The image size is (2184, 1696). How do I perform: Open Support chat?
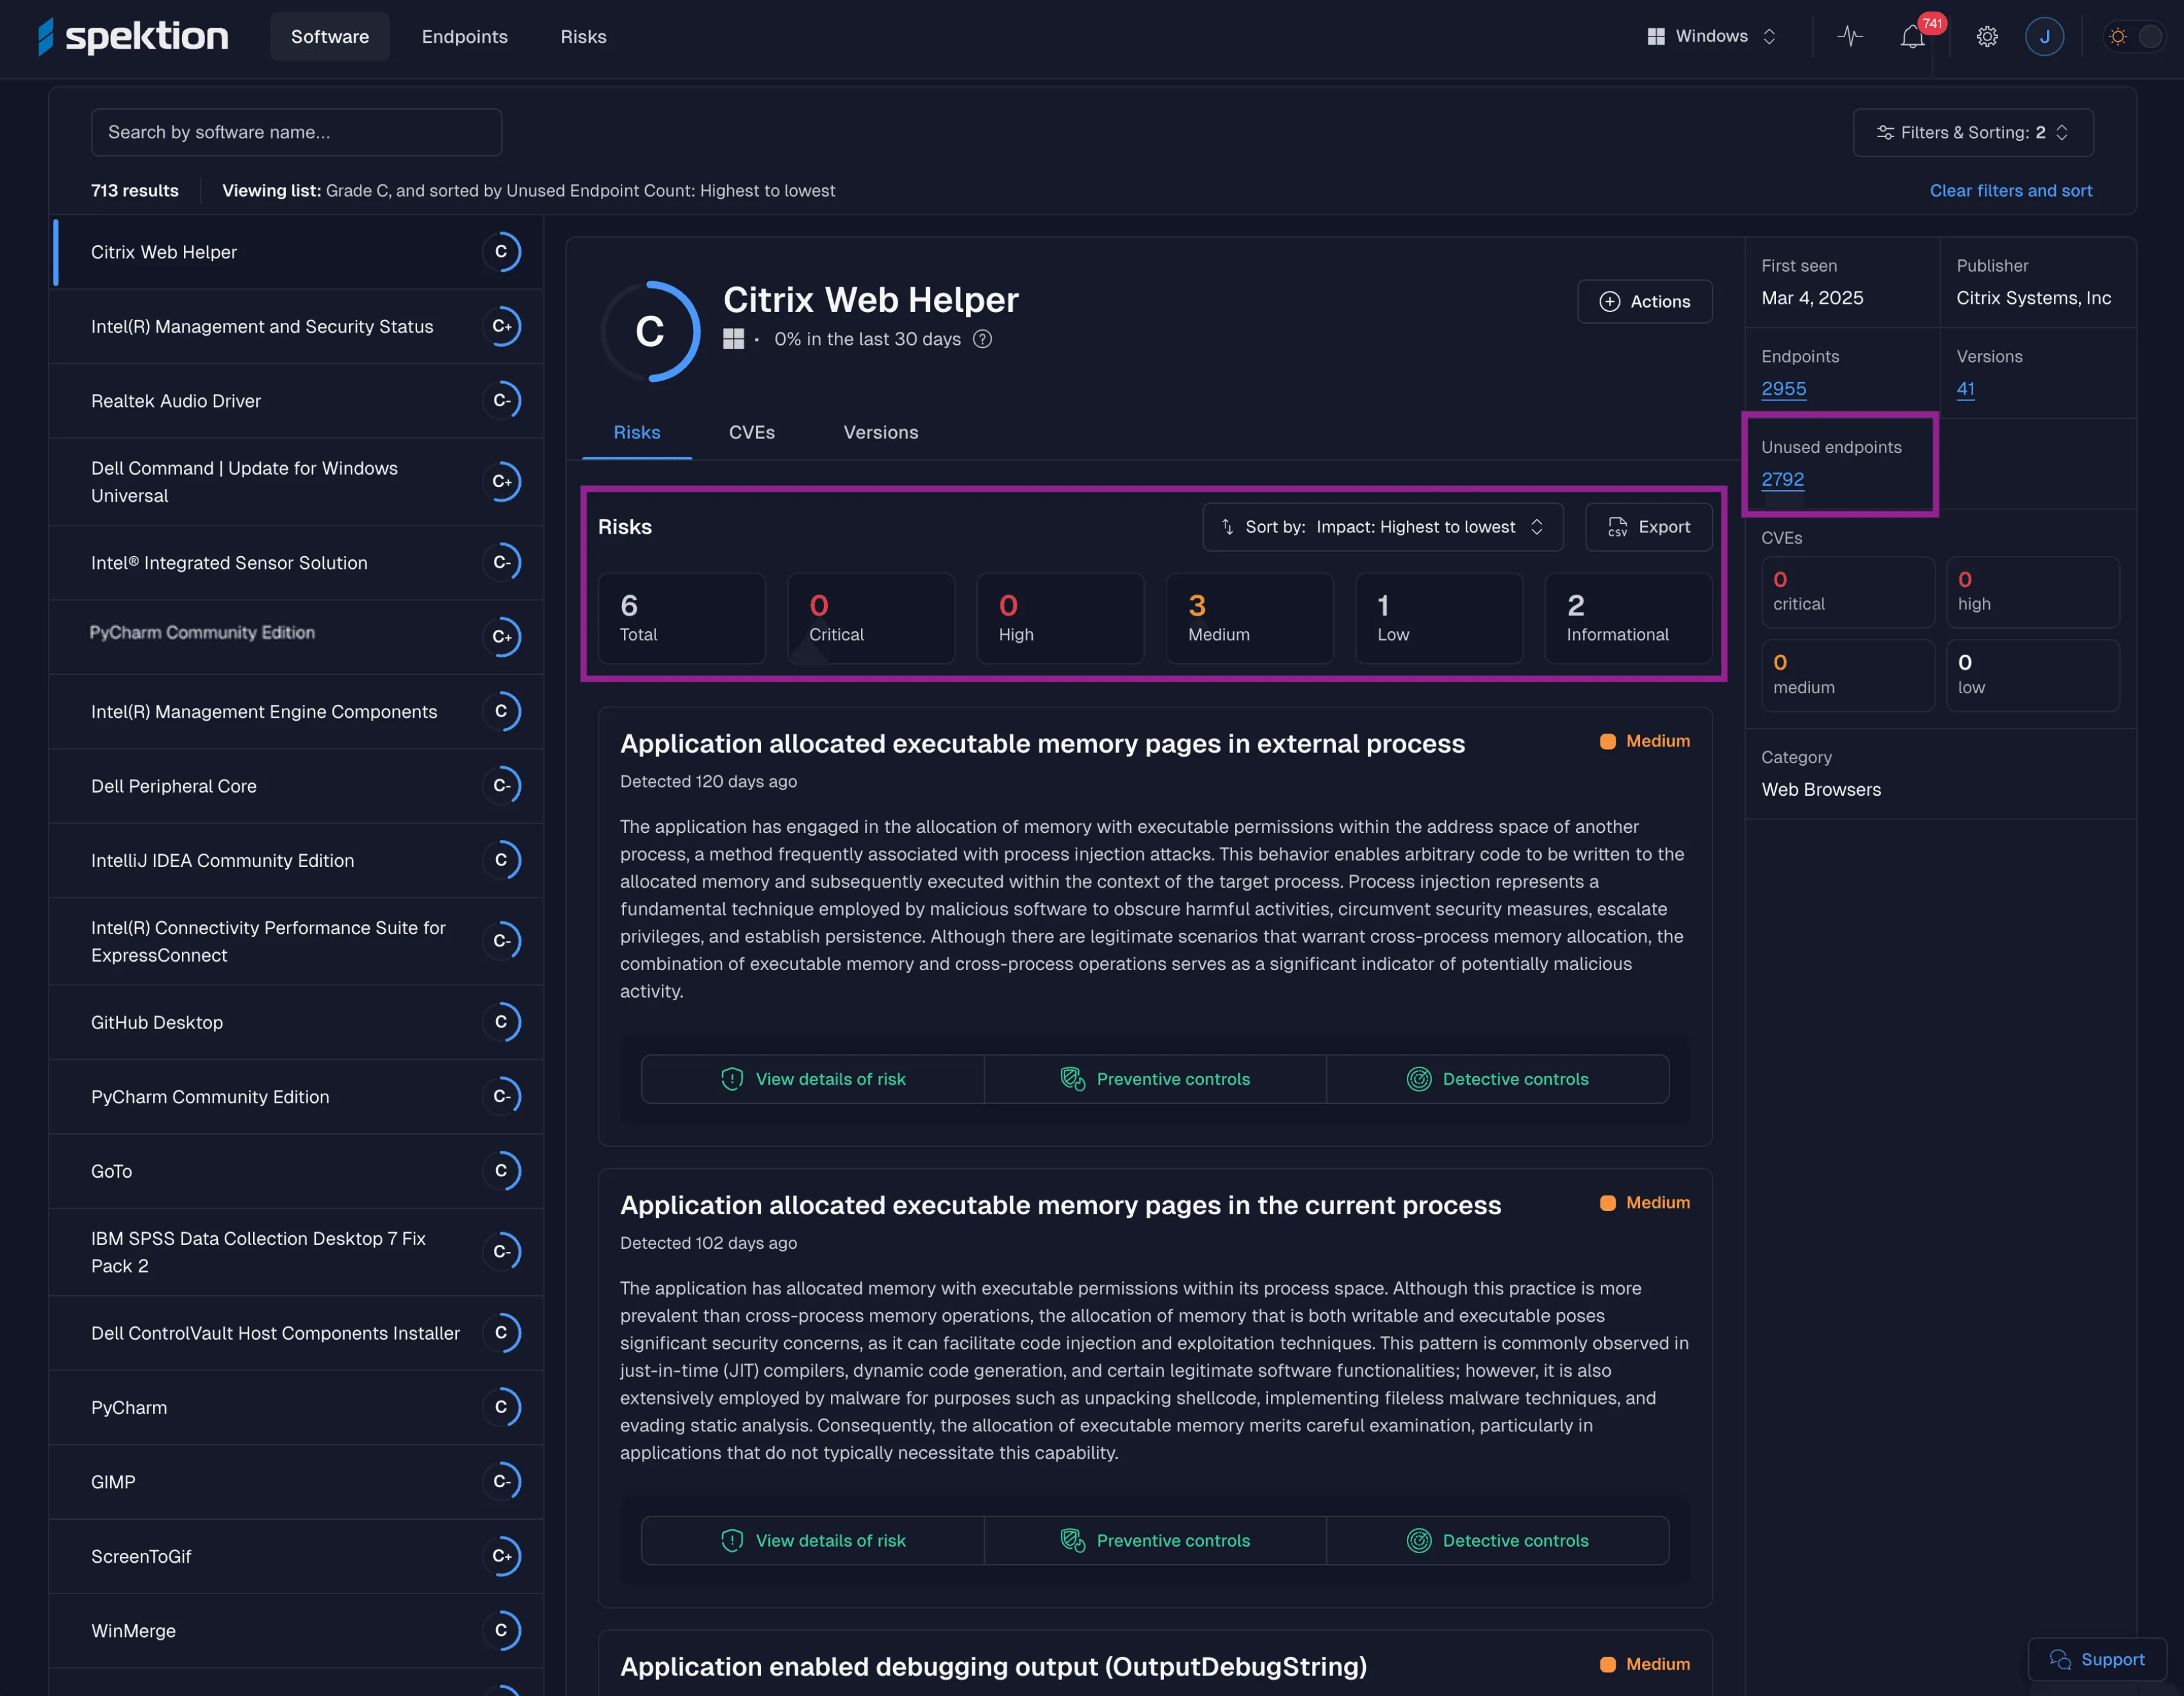click(x=2097, y=1659)
